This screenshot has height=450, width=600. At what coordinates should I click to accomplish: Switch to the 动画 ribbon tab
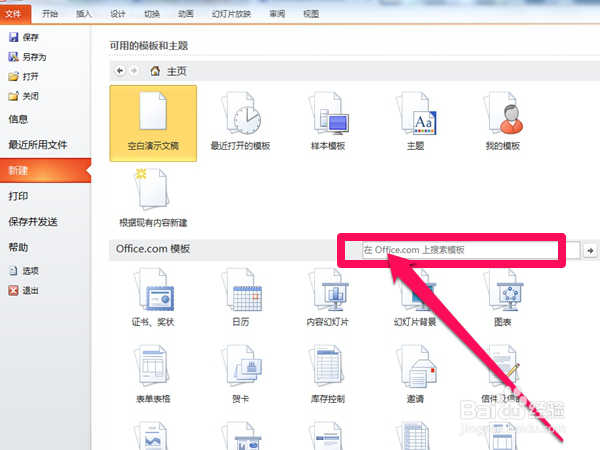pyautogui.click(x=186, y=14)
